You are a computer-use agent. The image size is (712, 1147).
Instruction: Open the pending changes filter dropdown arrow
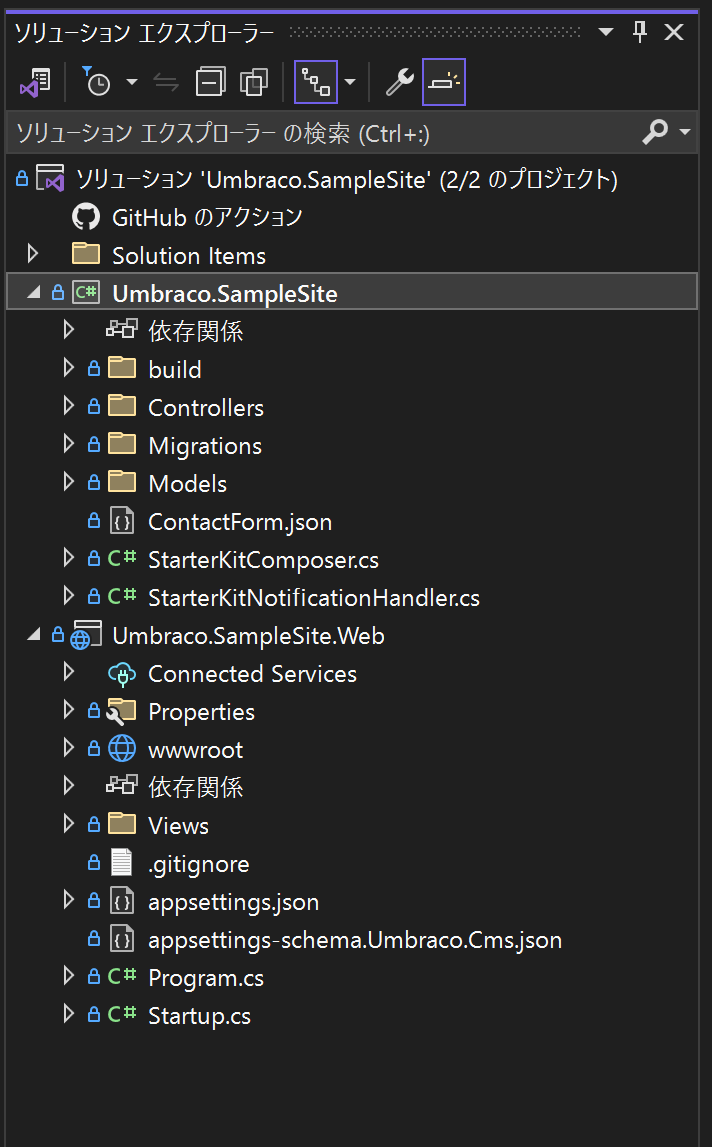(132, 83)
